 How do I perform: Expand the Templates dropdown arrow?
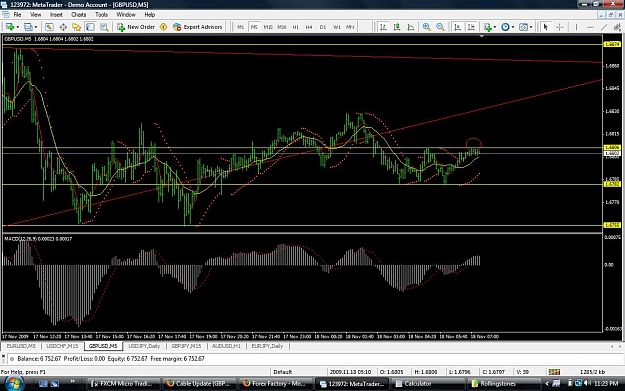(531, 27)
